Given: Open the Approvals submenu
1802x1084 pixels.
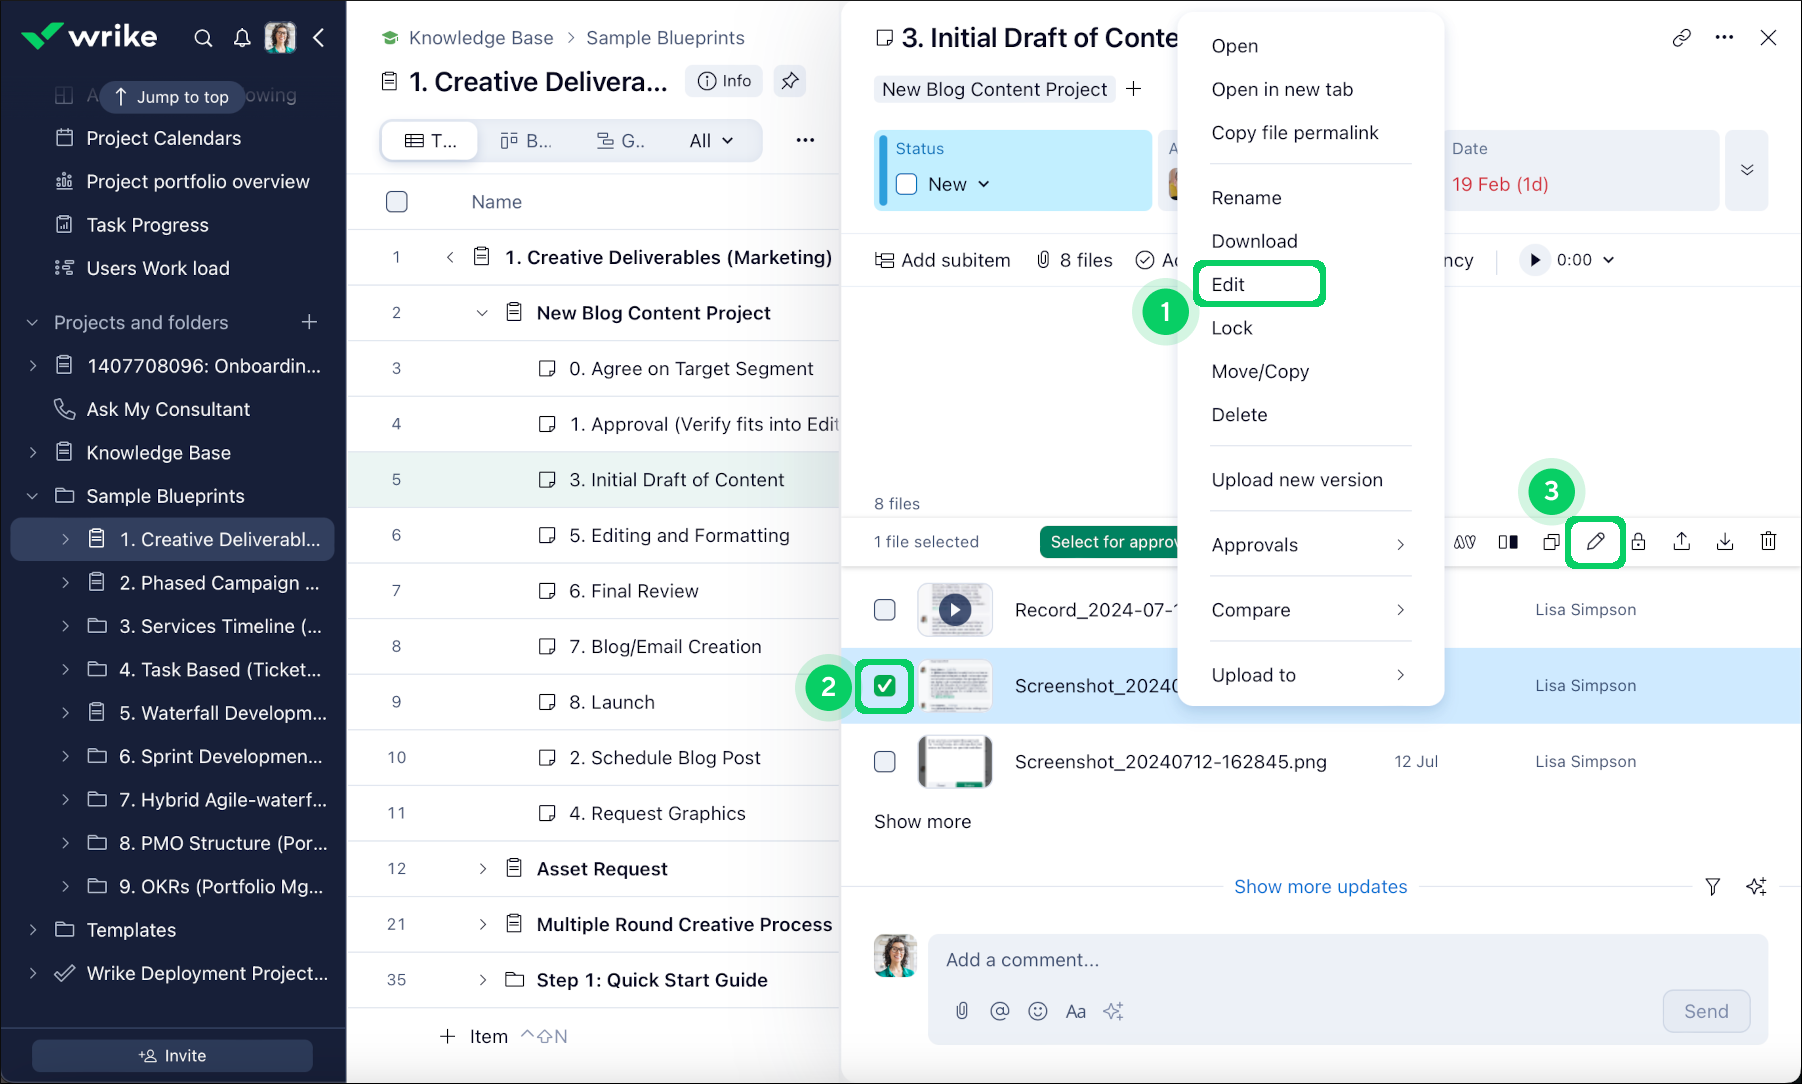Looking at the screenshot, I should pos(1311,545).
